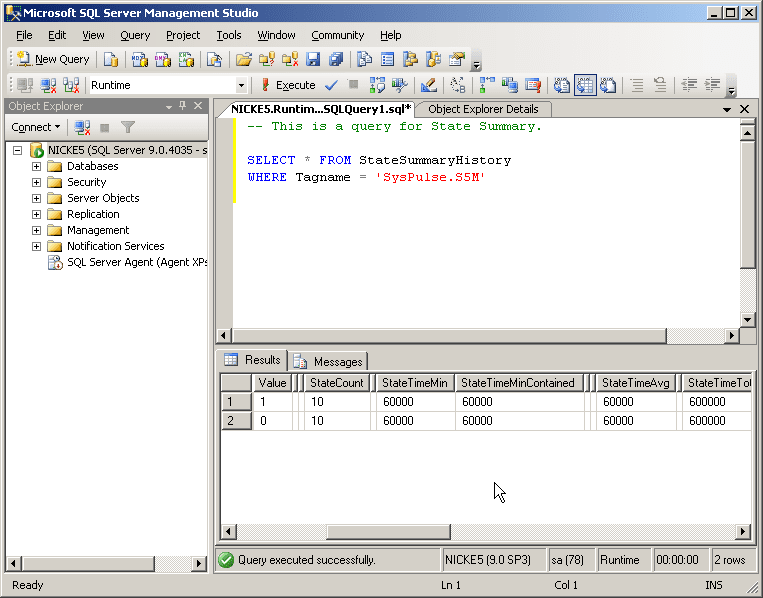The image size is (763, 598).
Task: Switch output to Results to Text
Action: coord(562,85)
